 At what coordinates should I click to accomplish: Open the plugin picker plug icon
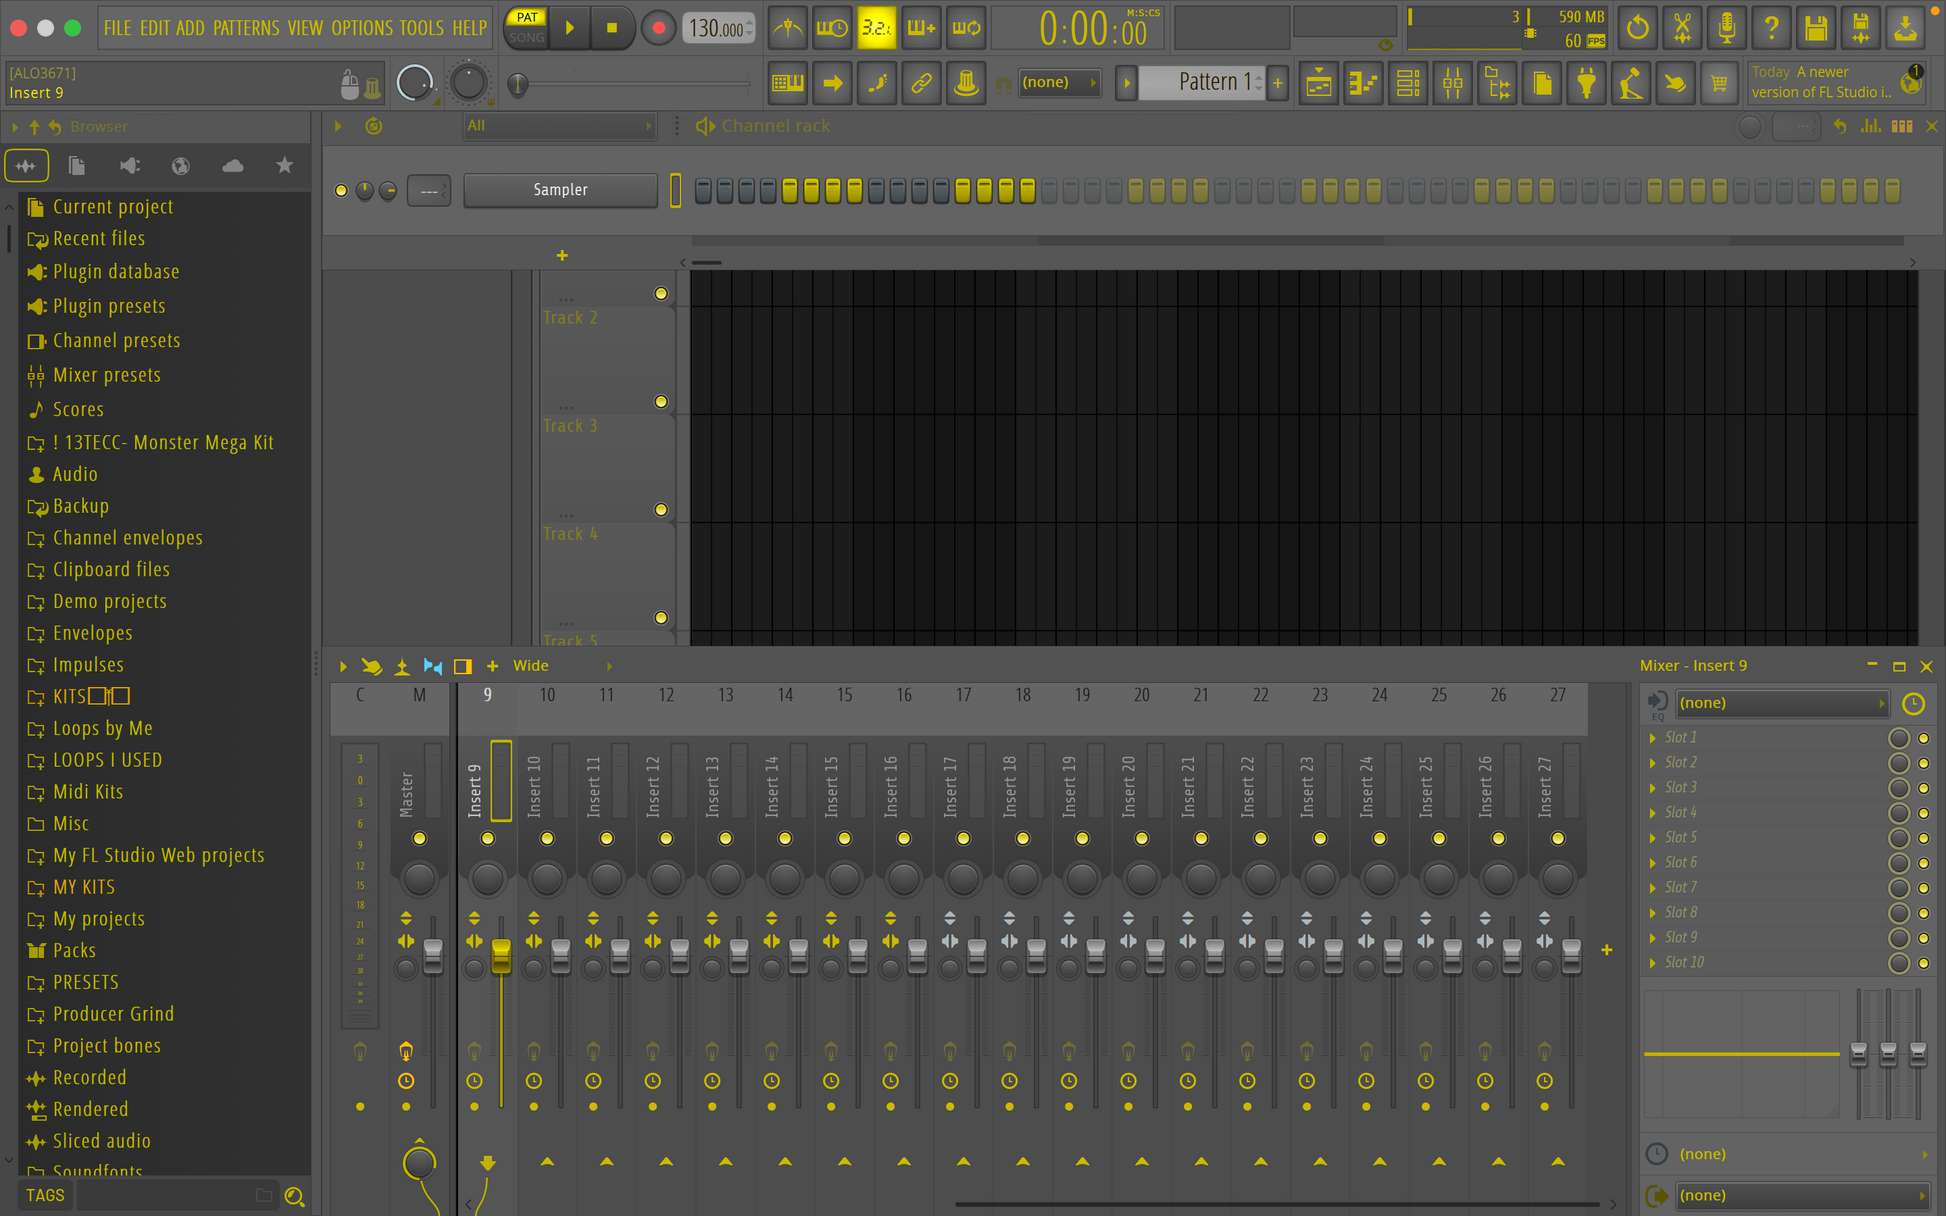tap(1586, 83)
